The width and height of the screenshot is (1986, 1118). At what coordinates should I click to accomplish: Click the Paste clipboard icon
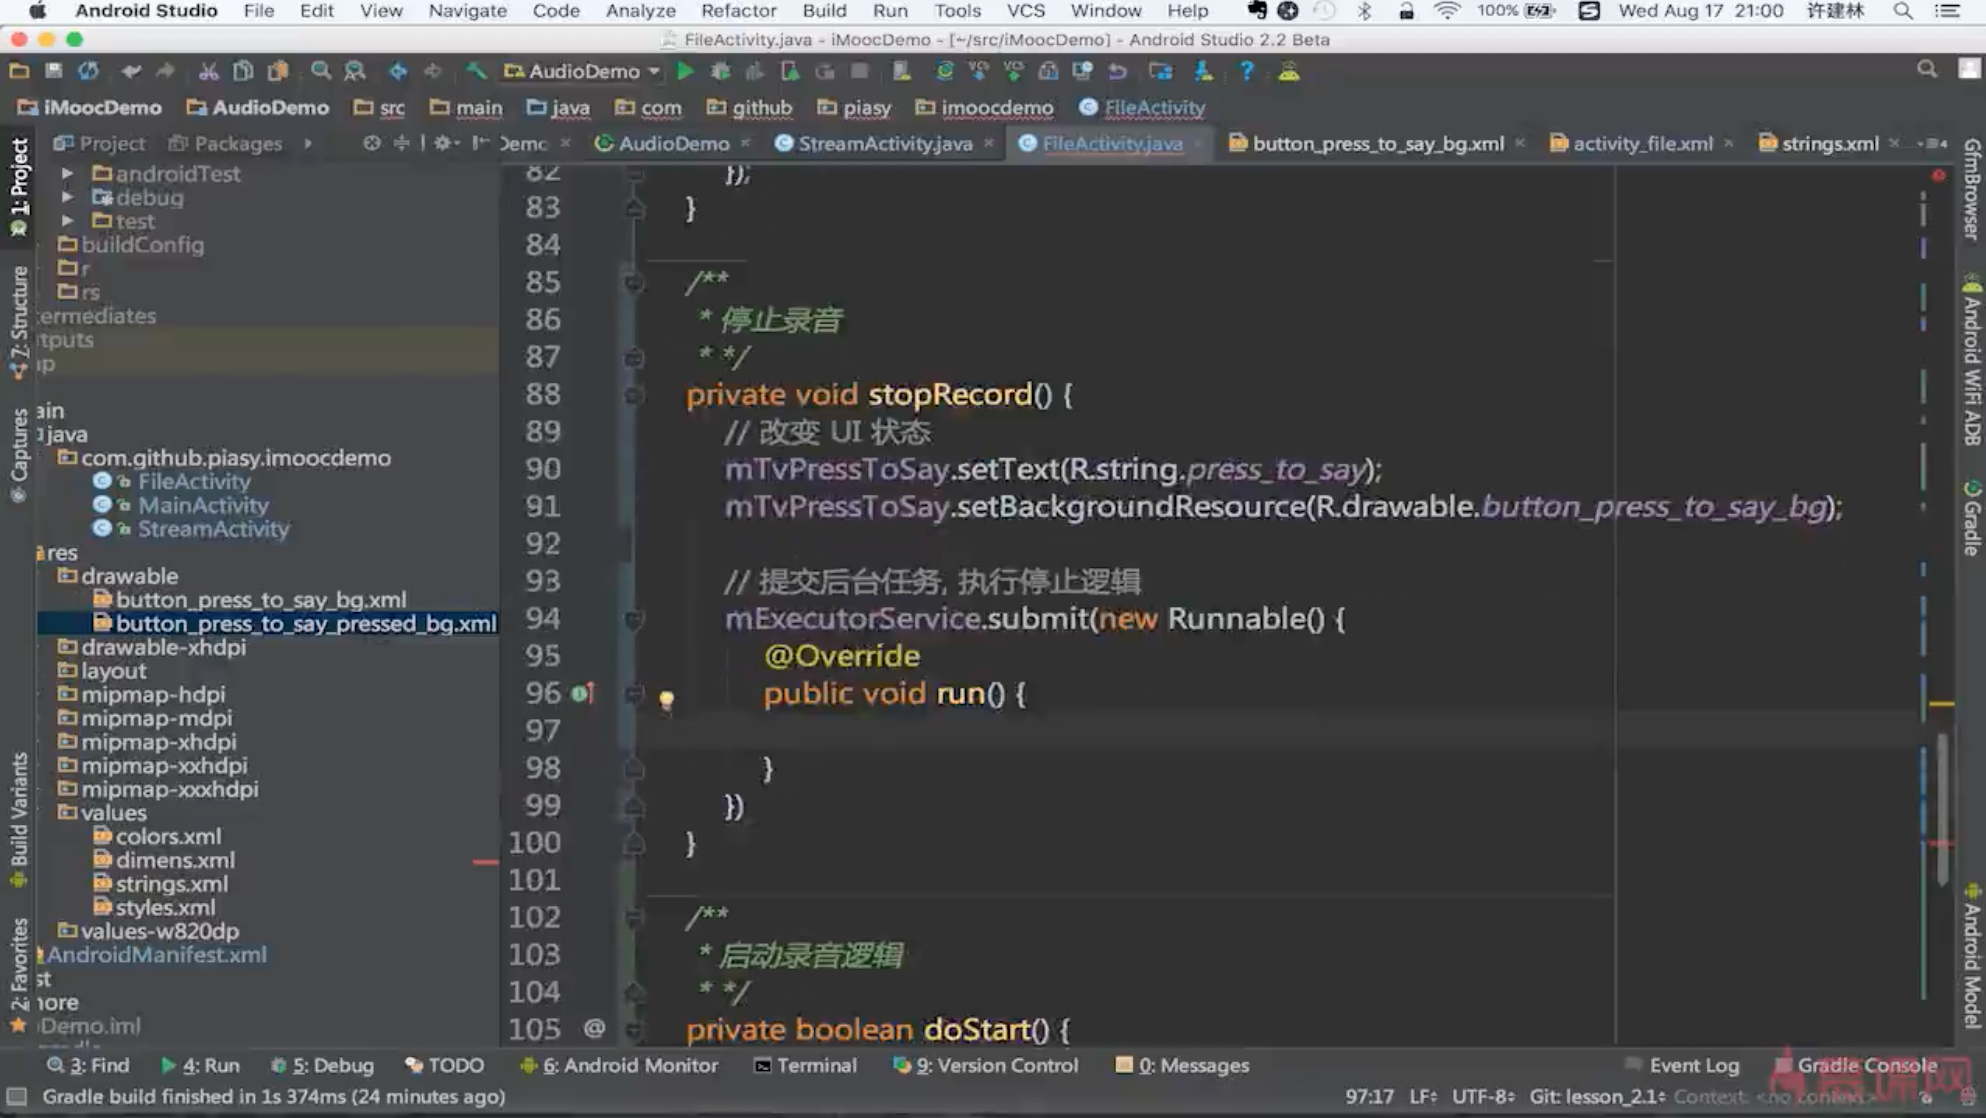pos(278,71)
